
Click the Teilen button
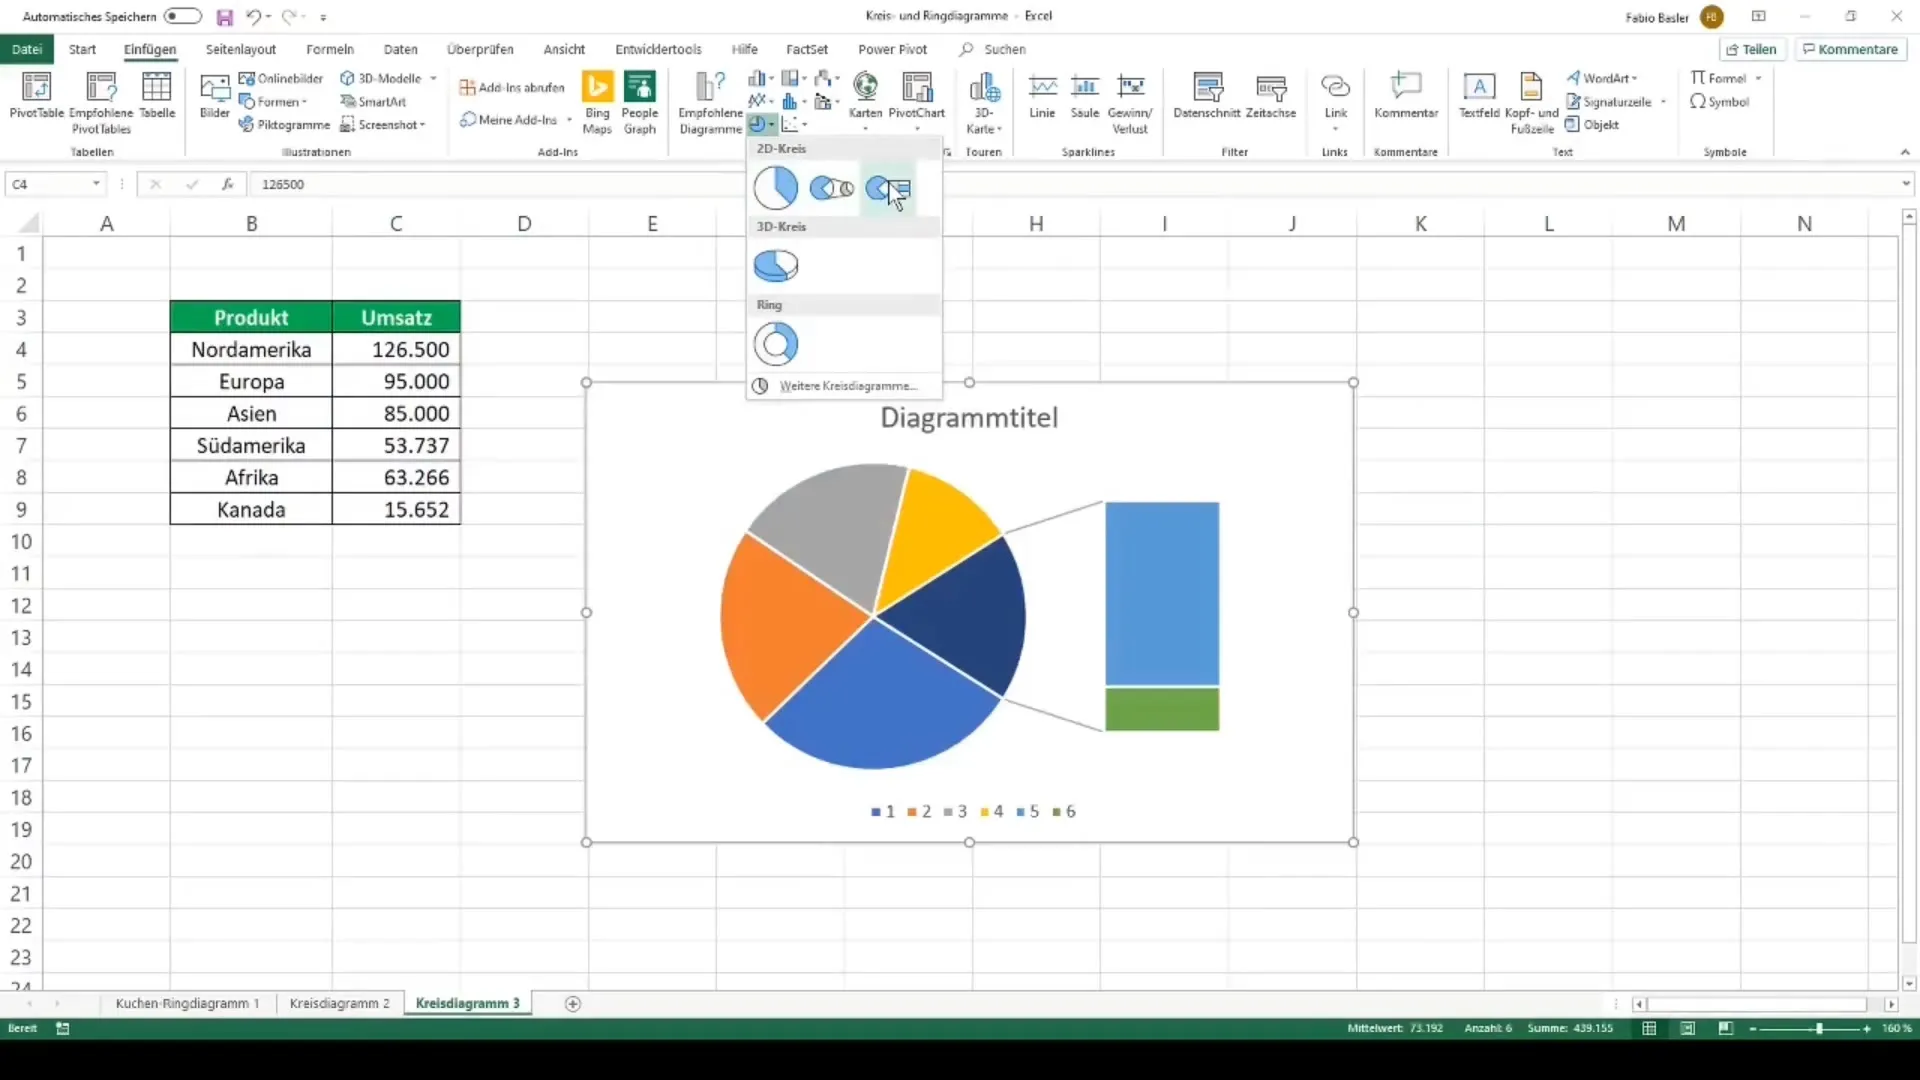coord(1752,49)
